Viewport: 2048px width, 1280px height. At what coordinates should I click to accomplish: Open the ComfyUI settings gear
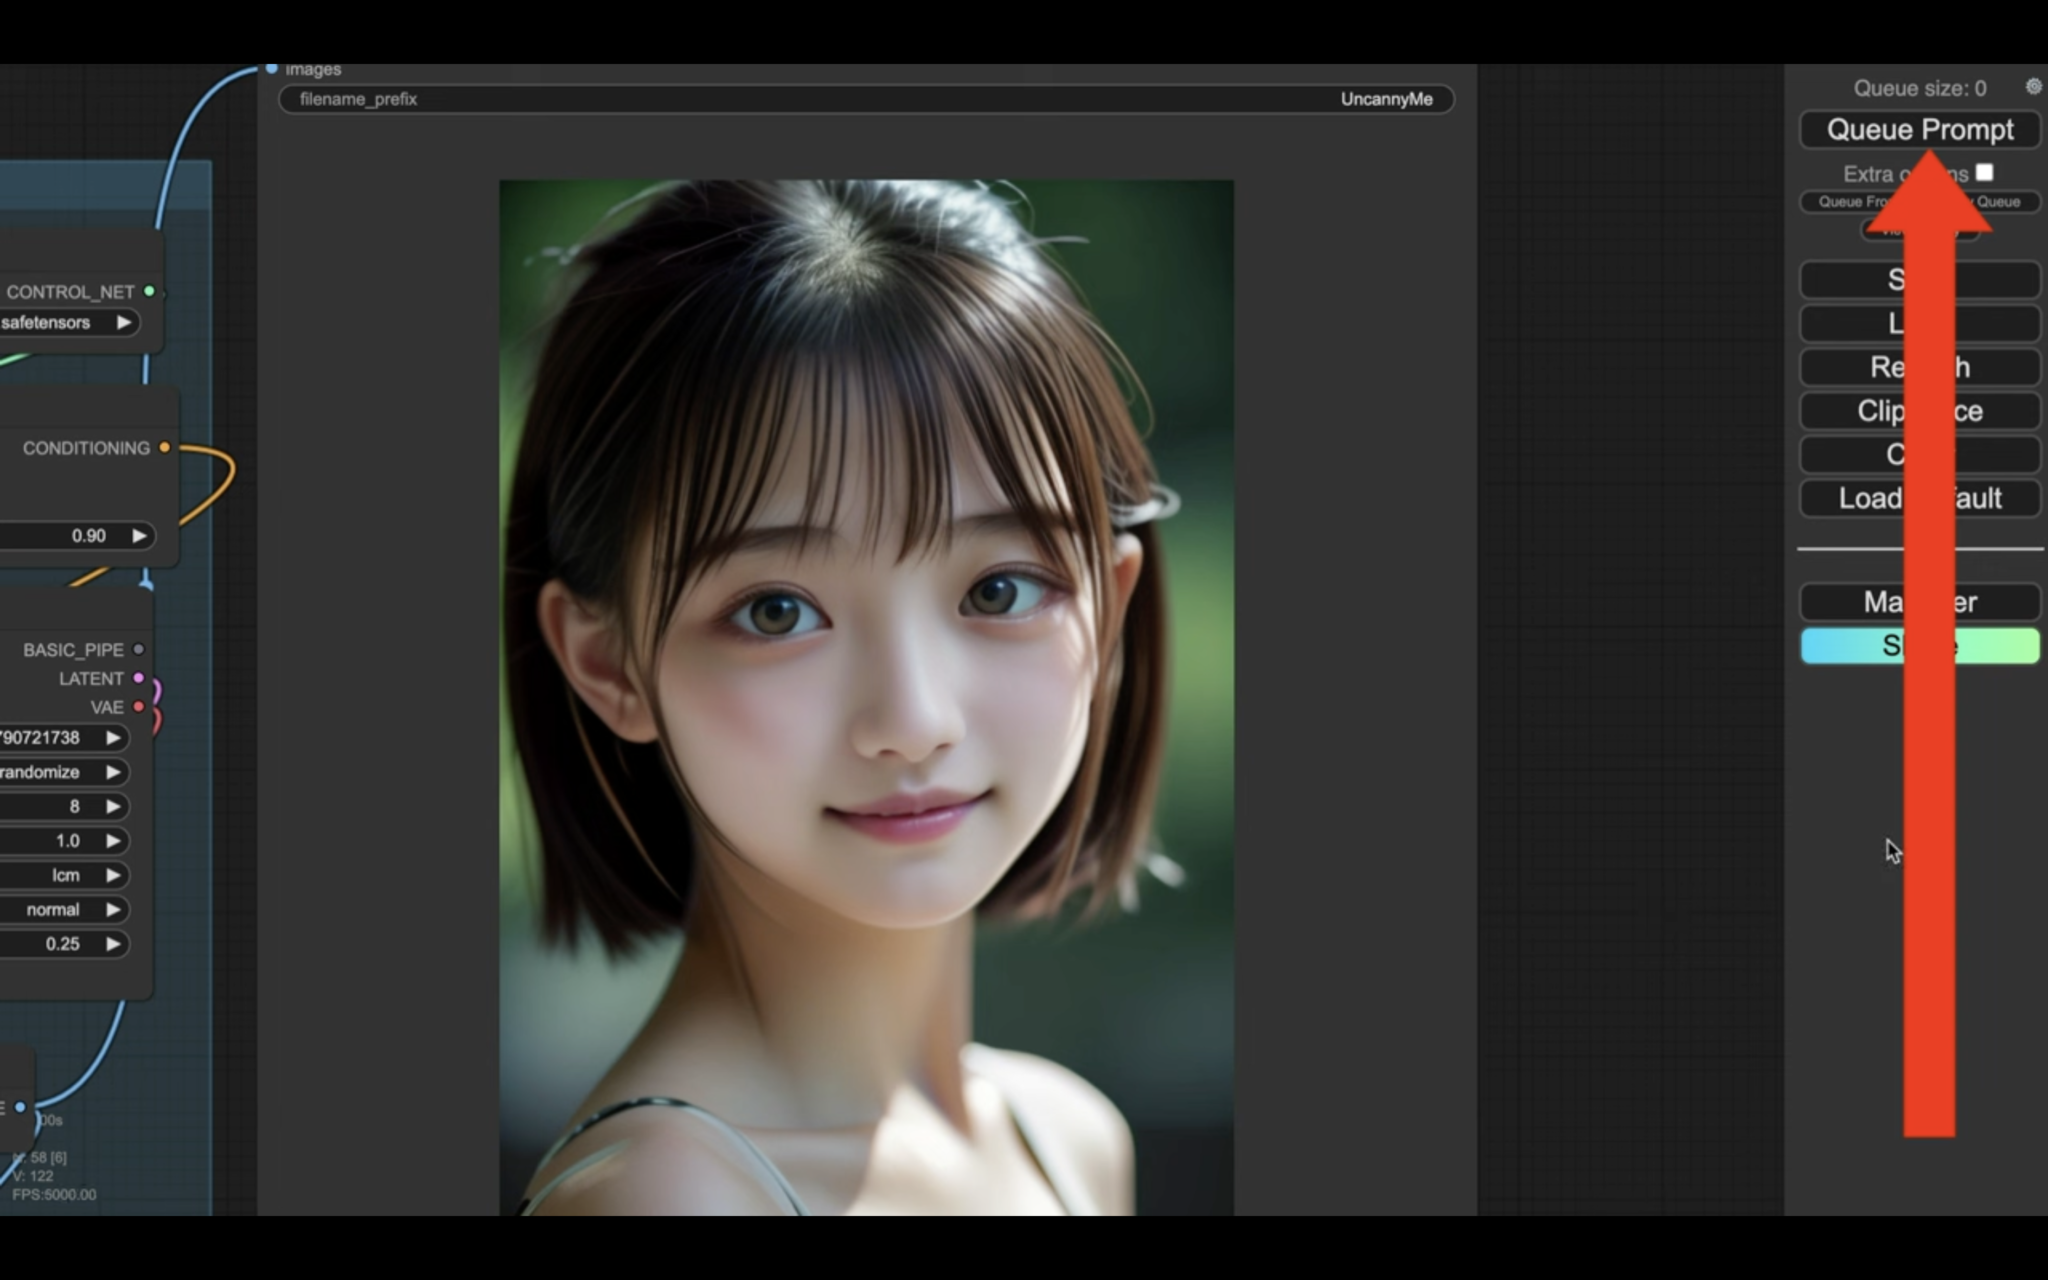click(2033, 87)
